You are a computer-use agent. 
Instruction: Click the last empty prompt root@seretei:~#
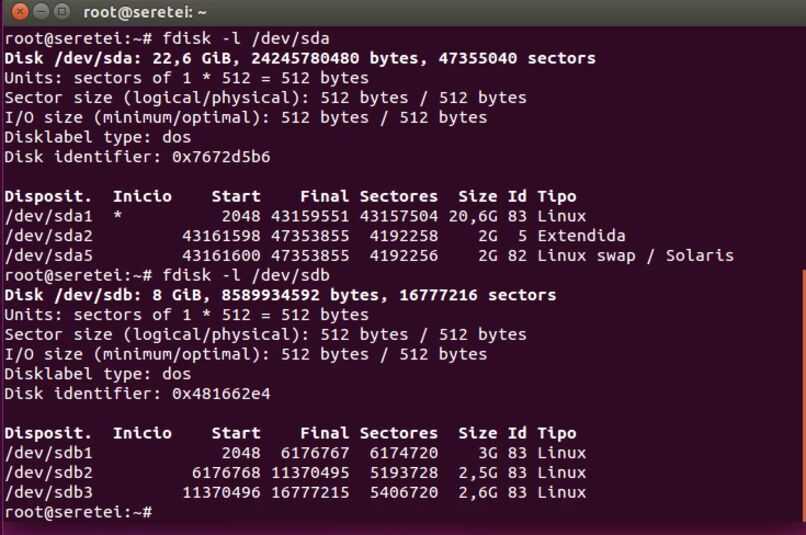pos(78,512)
